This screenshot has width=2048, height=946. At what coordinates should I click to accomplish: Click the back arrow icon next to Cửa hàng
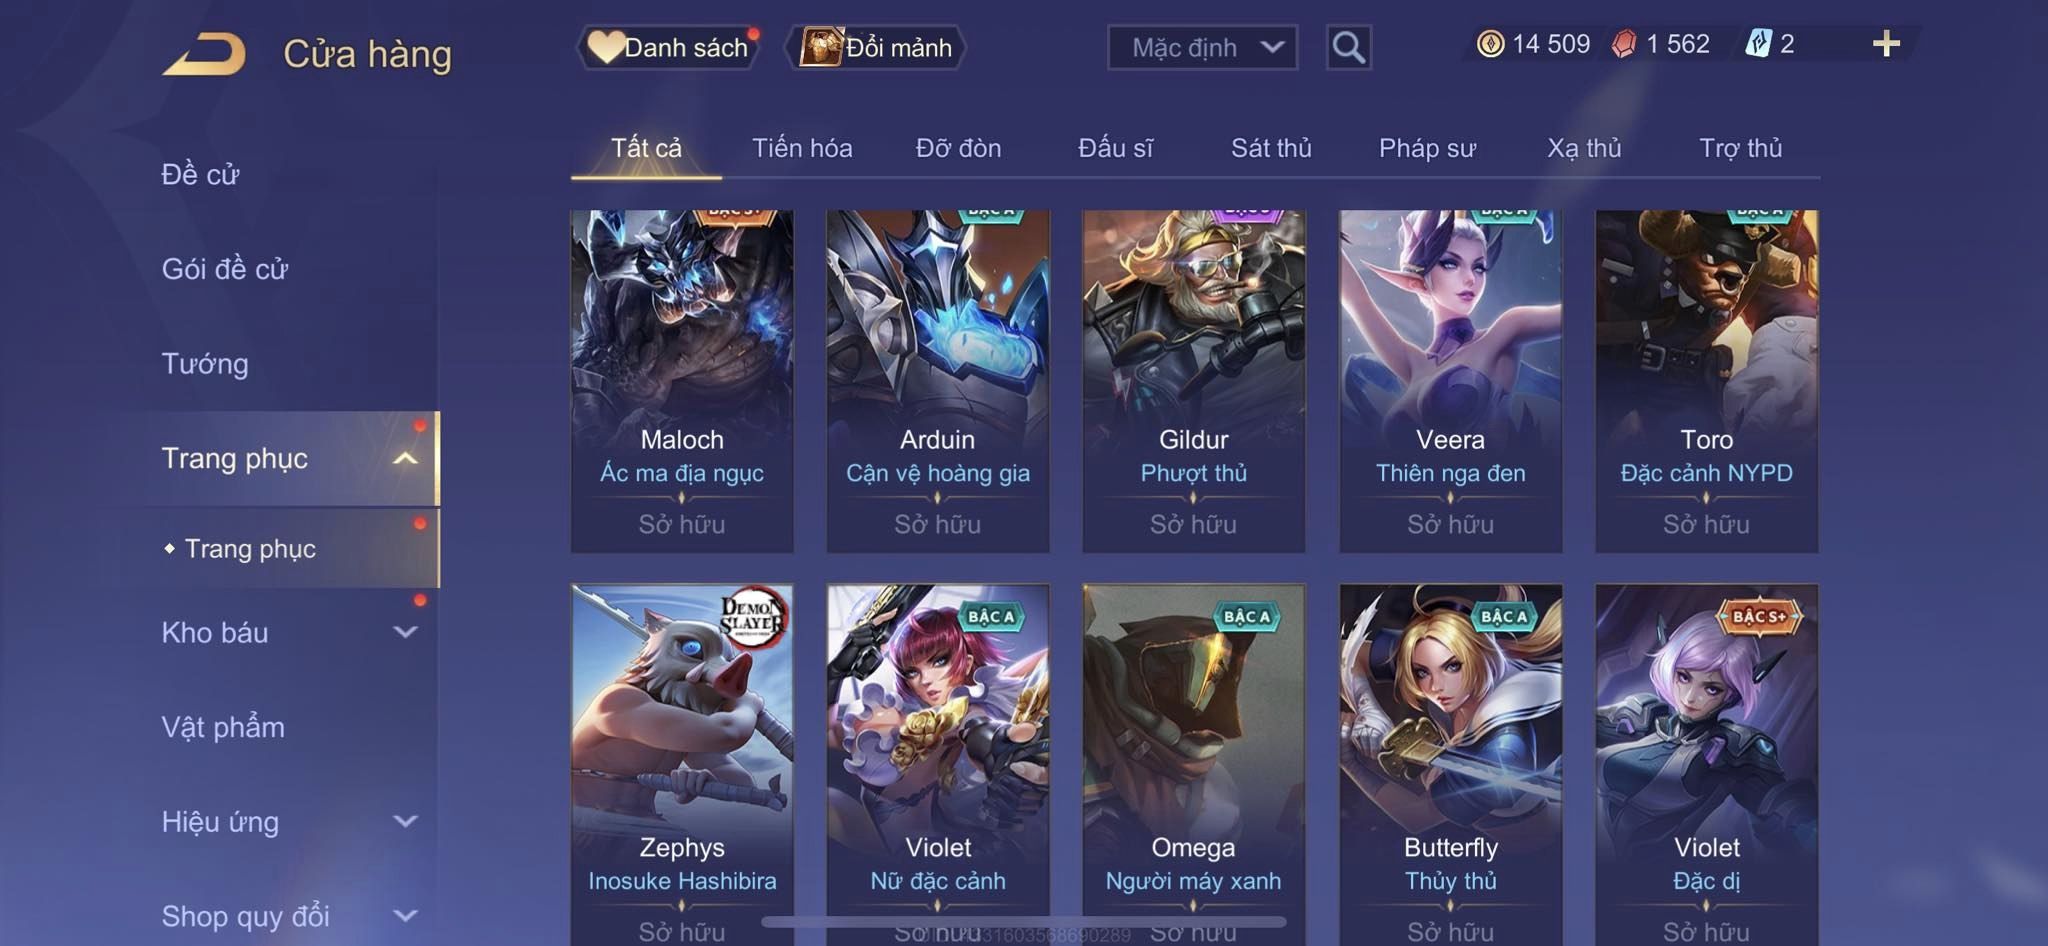(205, 54)
